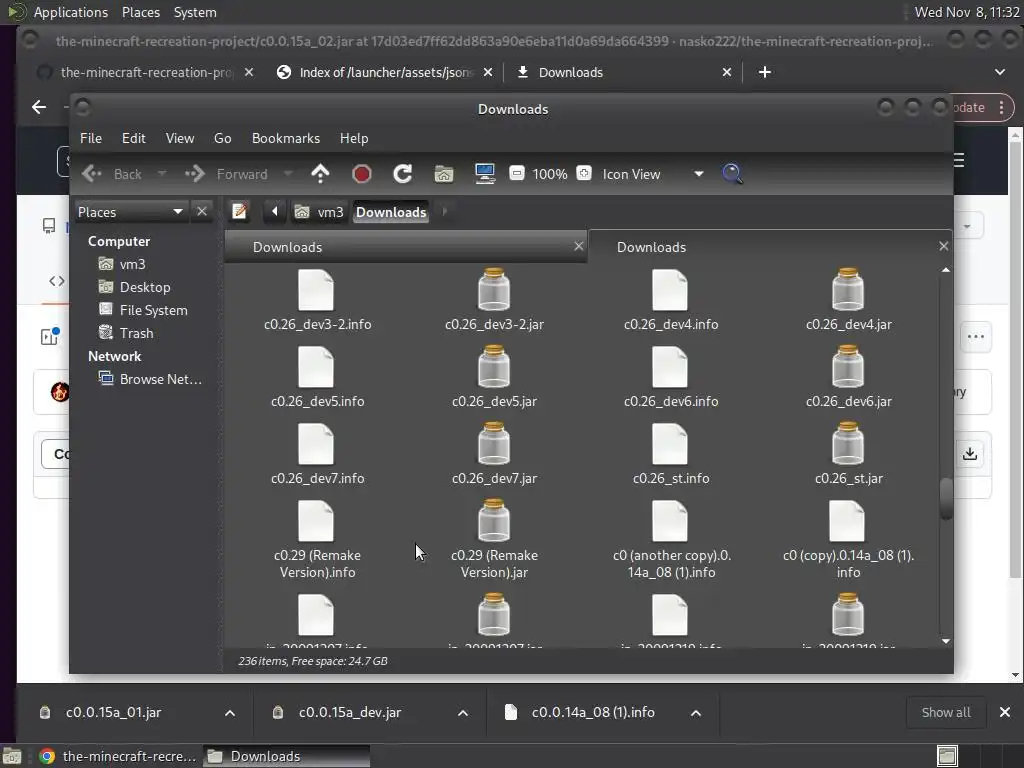This screenshot has height=768, width=1024.
Task: Open the Places sidebar type dropdown
Action: click(x=131, y=212)
